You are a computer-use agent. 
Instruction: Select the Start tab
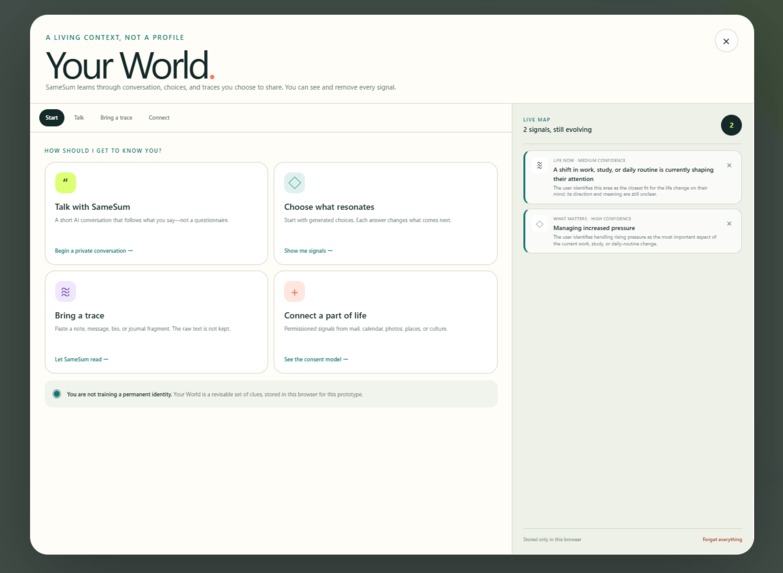click(x=52, y=118)
